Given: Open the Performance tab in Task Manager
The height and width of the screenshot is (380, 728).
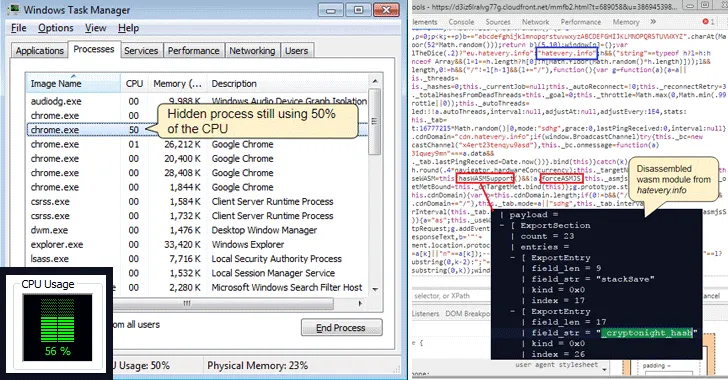Looking at the screenshot, I should 194,51.
